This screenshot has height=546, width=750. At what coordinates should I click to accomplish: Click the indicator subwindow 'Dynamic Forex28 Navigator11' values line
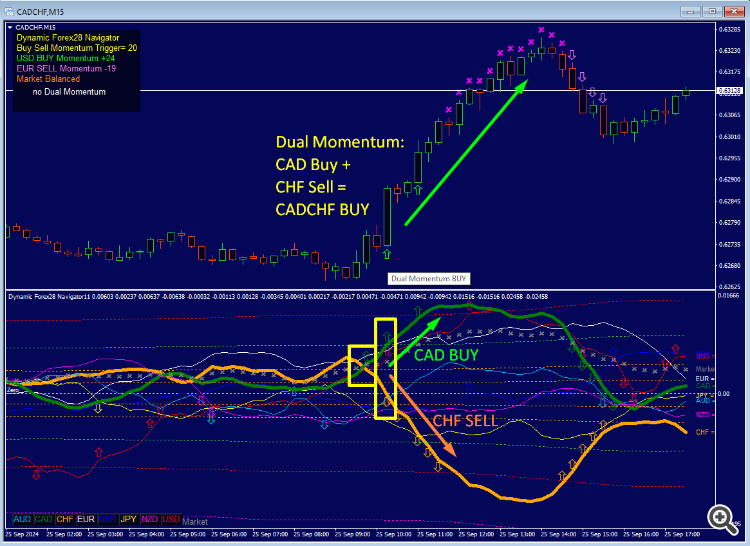pos(278,297)
